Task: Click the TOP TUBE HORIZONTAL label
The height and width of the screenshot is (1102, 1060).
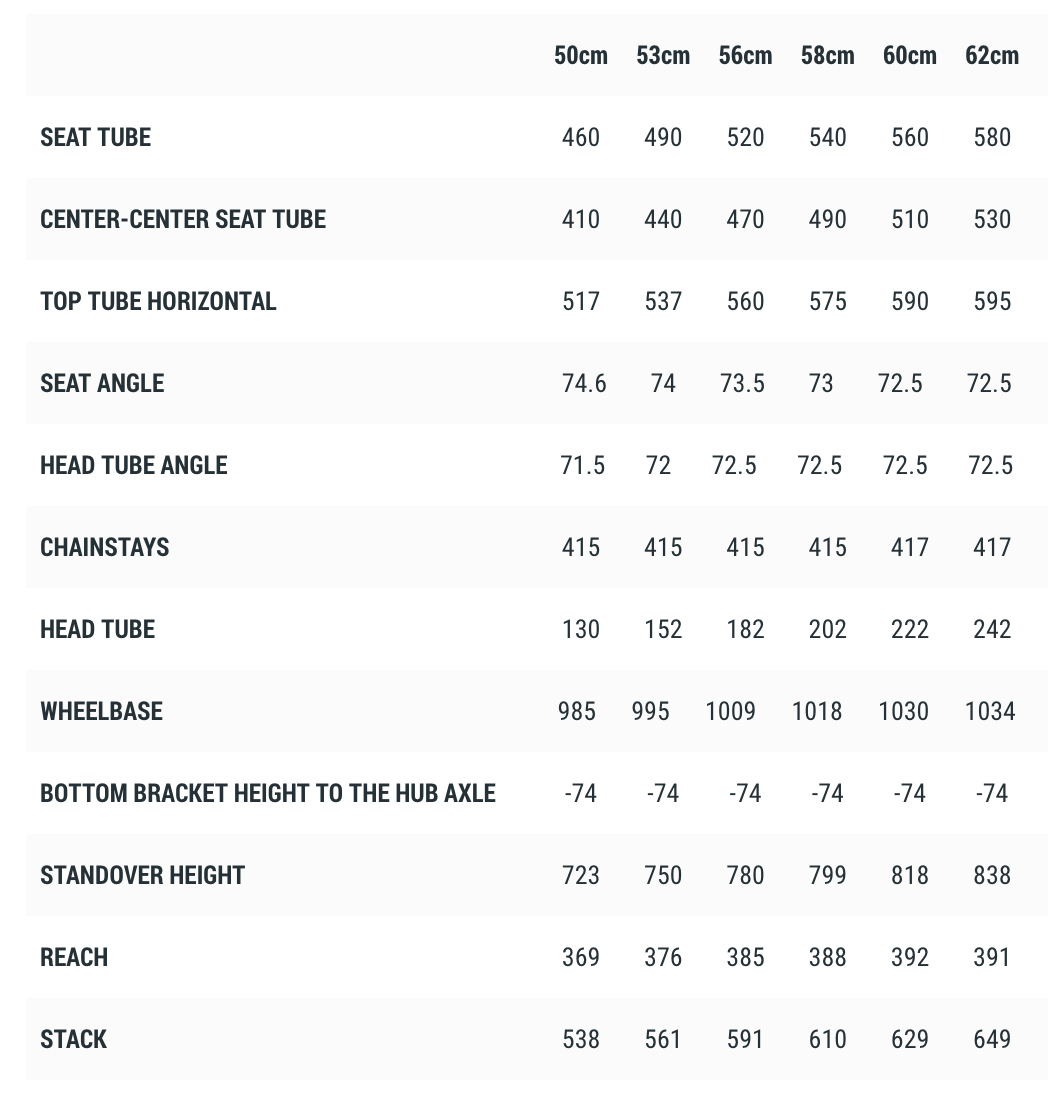Action: pos(158,301)
